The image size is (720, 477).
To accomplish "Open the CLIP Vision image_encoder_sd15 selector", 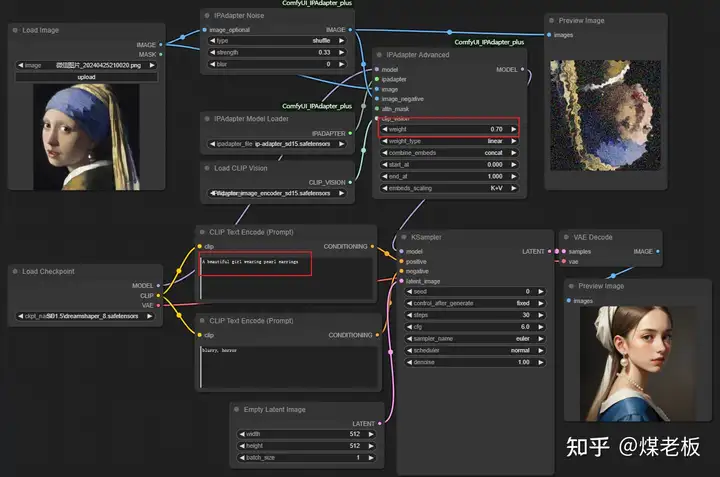I will tap(277, 193).
